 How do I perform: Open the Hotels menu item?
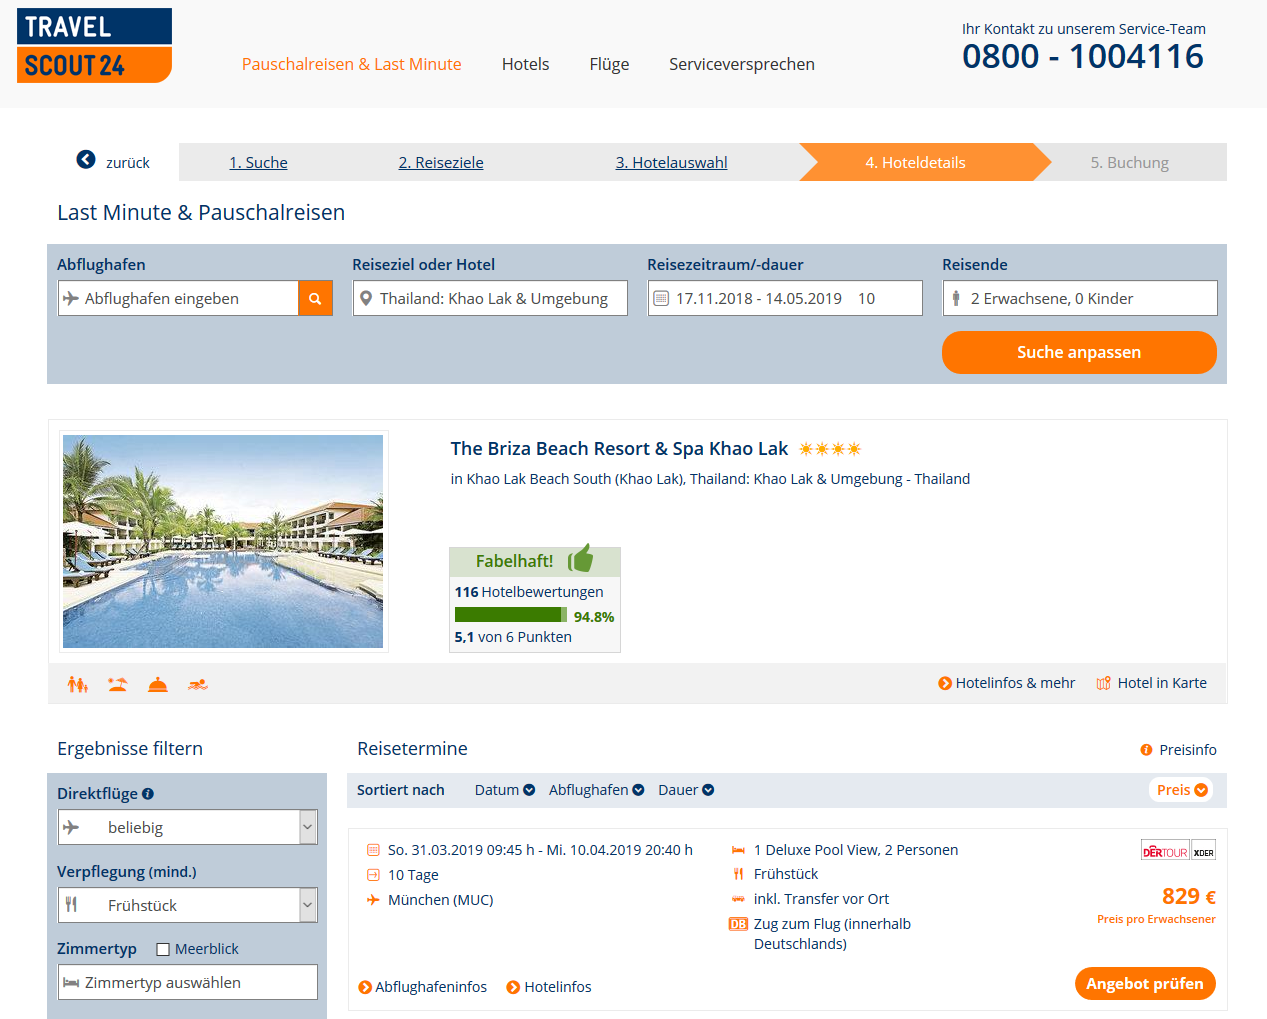[525, 64]
